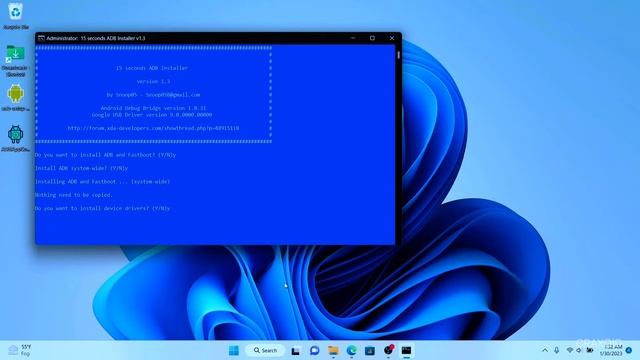Open the weather widget showing Fog
The height and width of the screenshot is (360, 640).
tap(20, 350)
